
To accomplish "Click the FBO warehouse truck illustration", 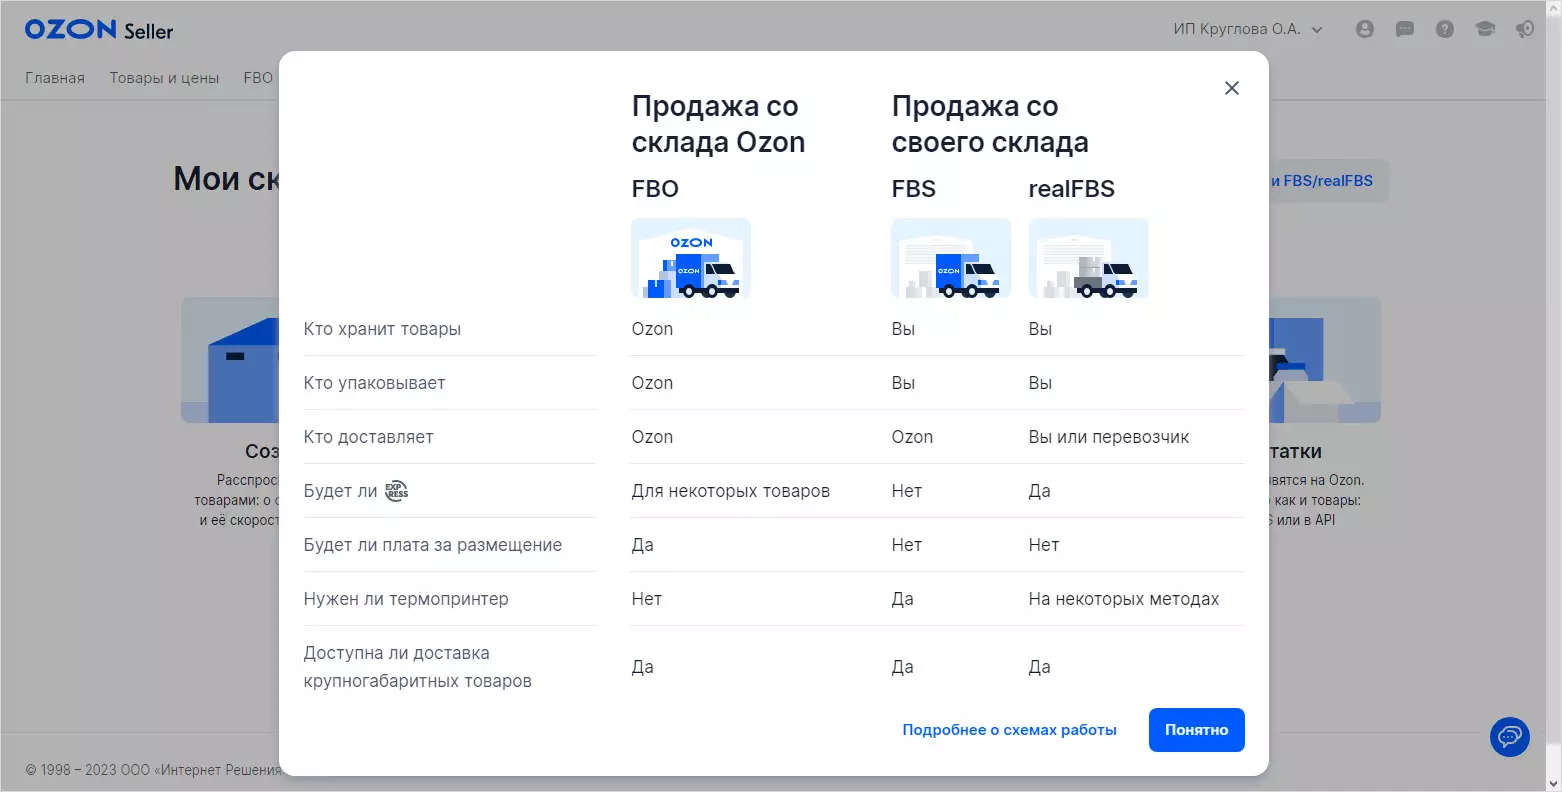I will click(x=691, y=258).
